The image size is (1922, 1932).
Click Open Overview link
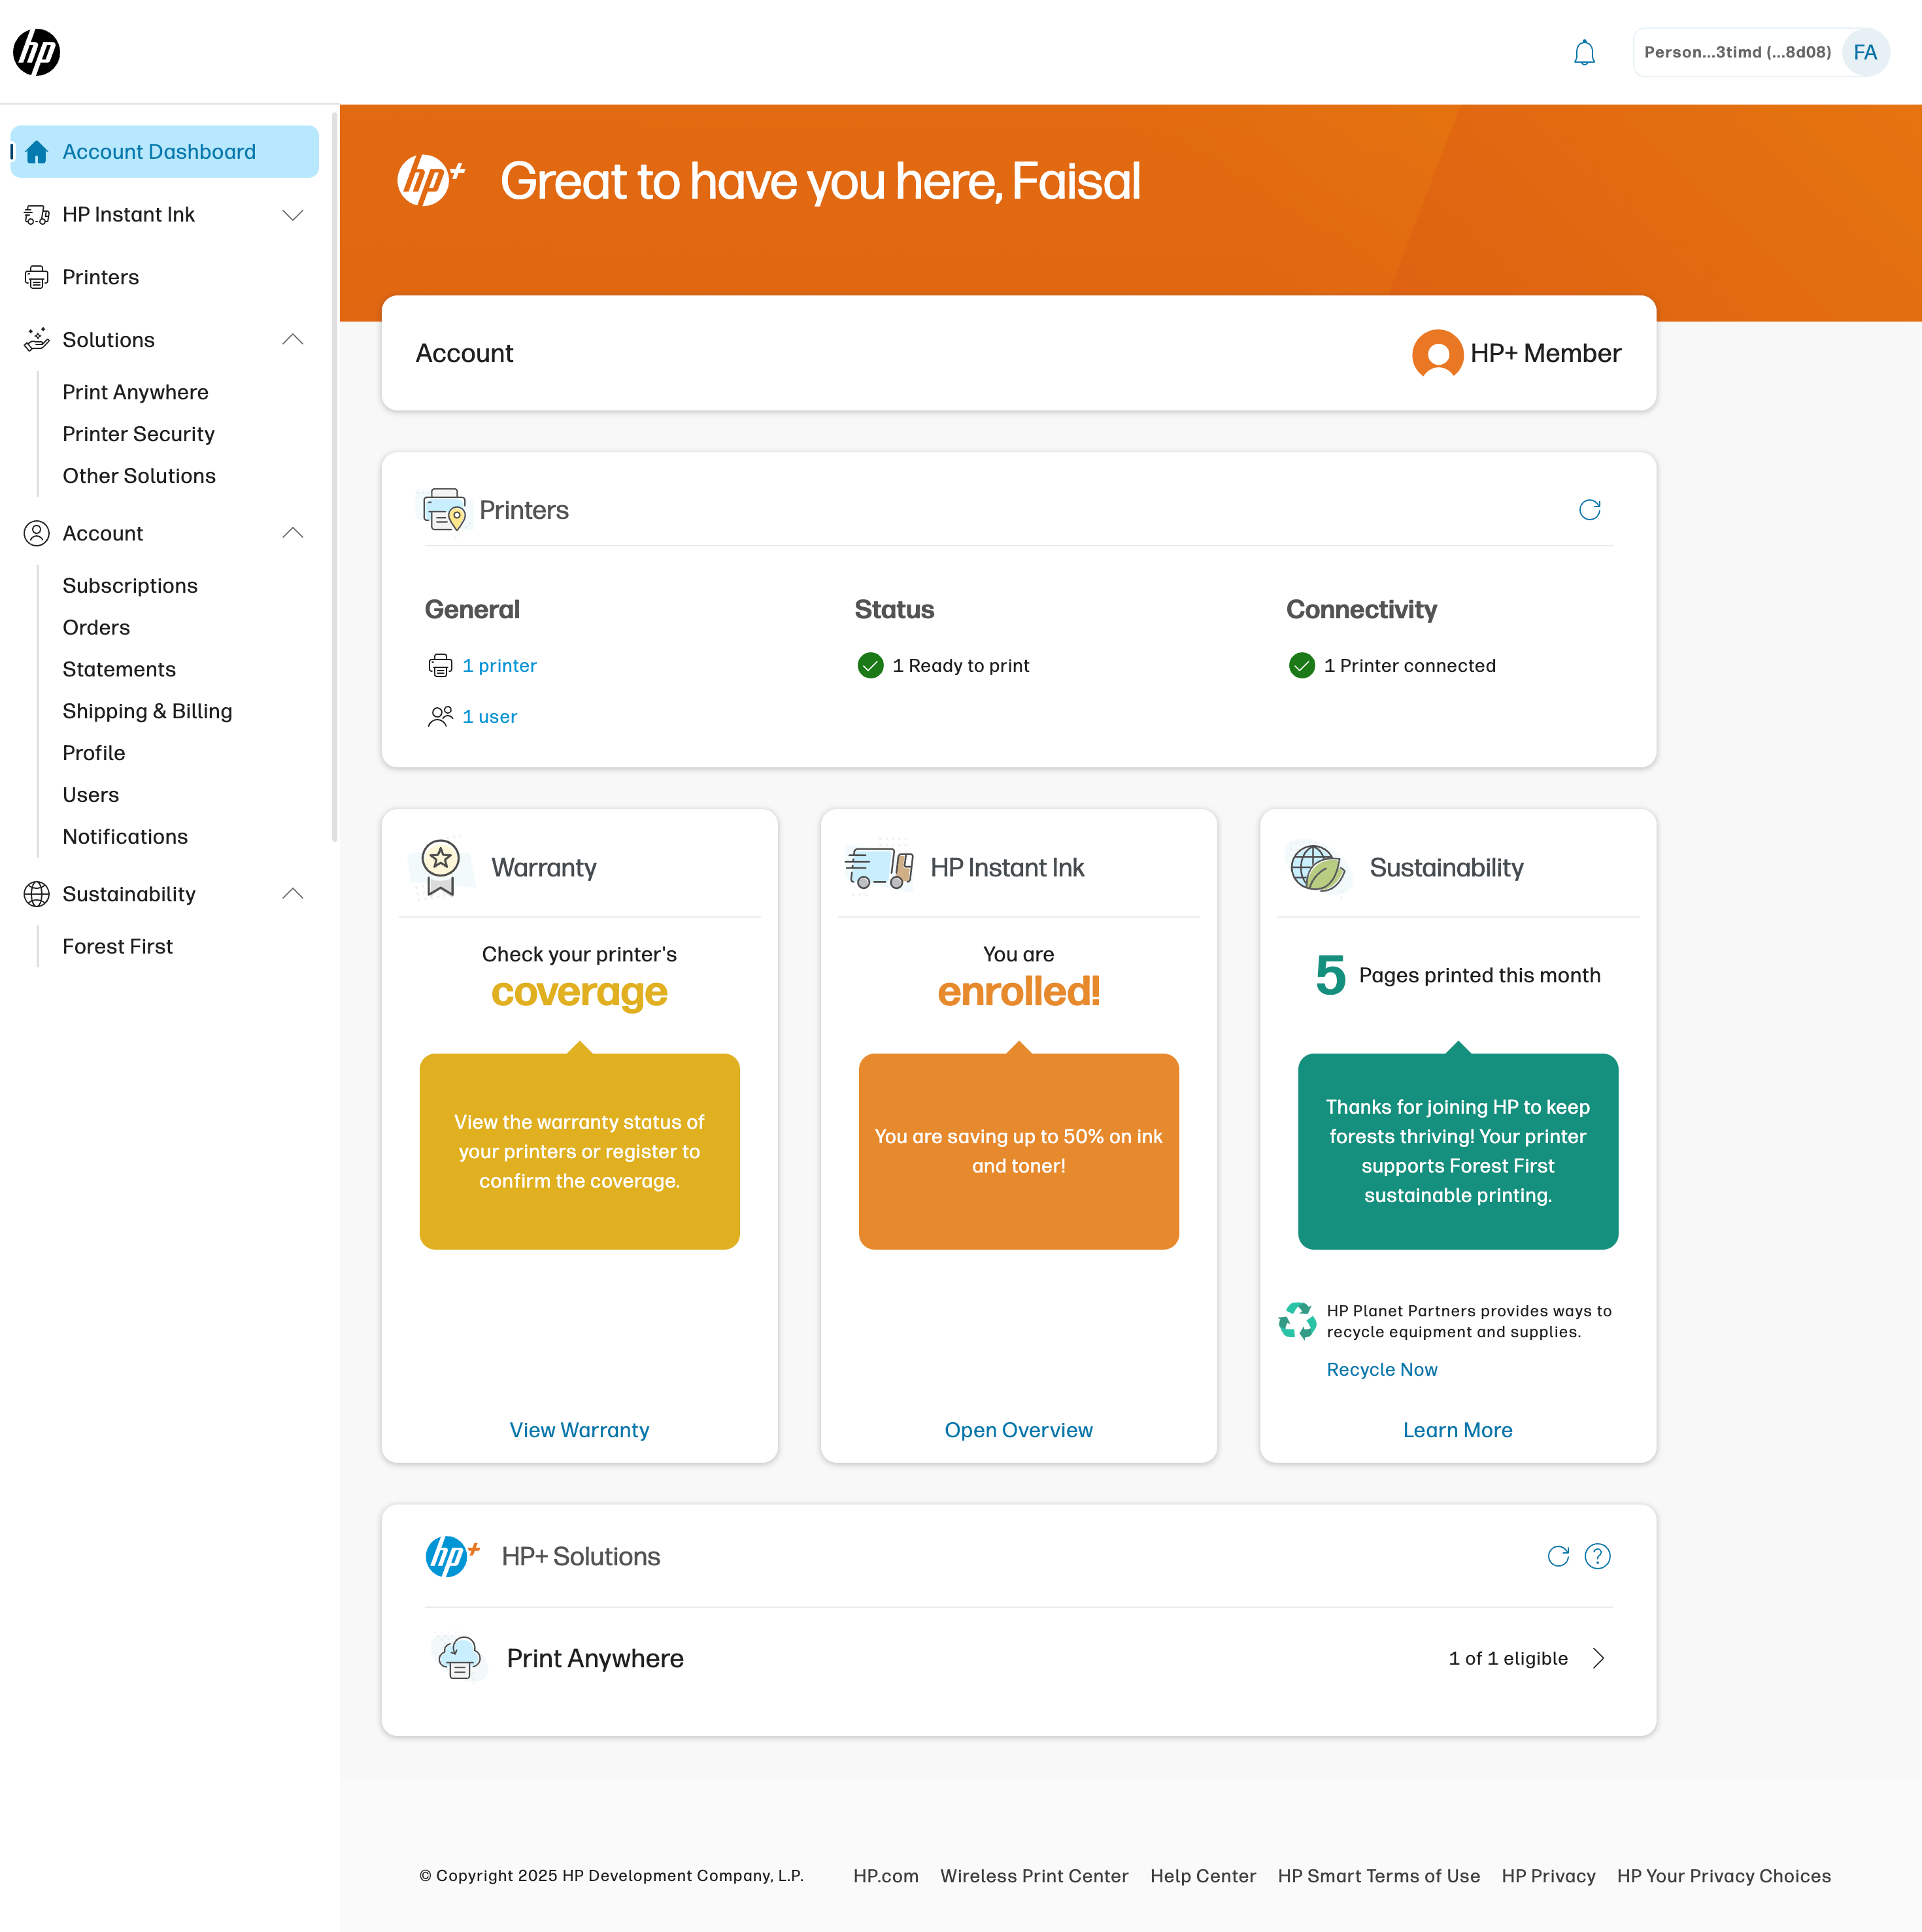(x=1018, y=1431)
